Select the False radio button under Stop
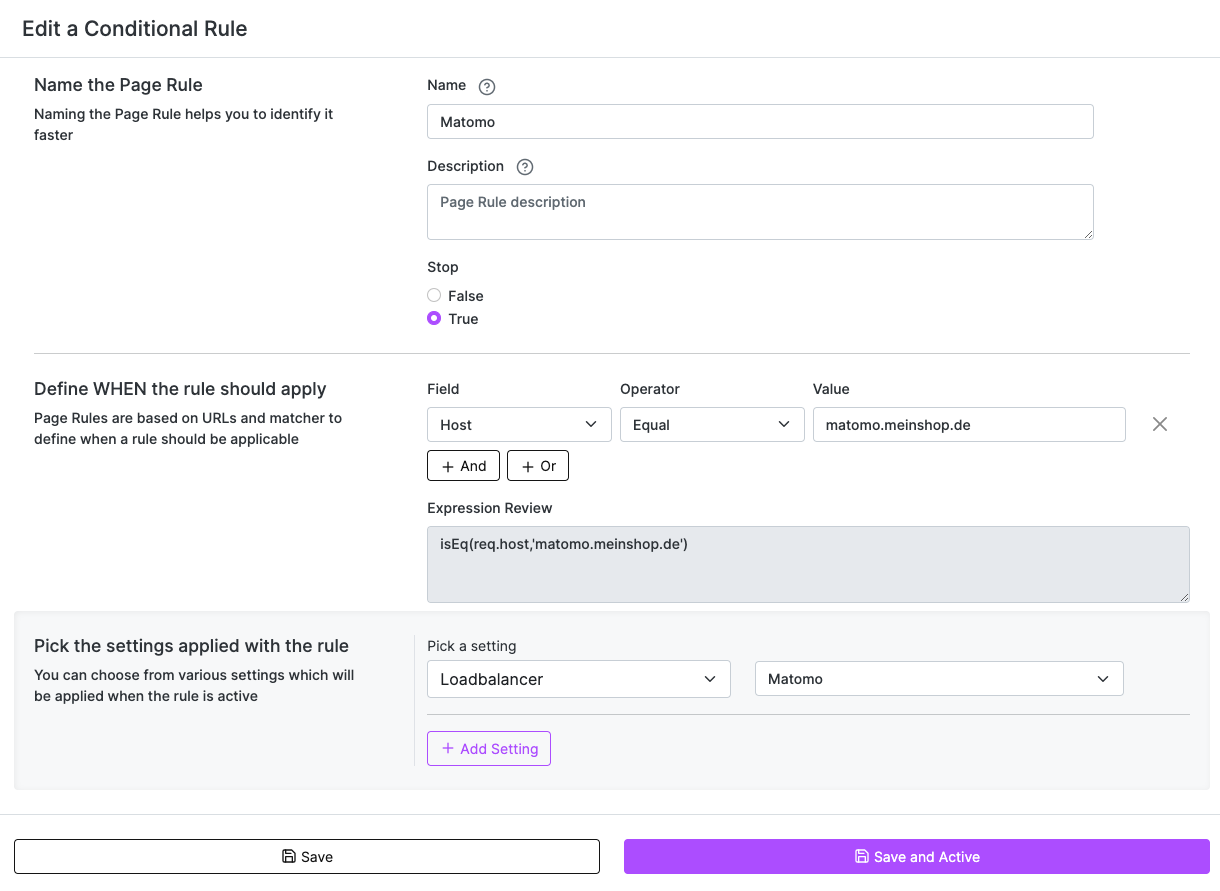The height and width of the screenshot is (891, 1220). pyautogui.click(x=434, y=296)
